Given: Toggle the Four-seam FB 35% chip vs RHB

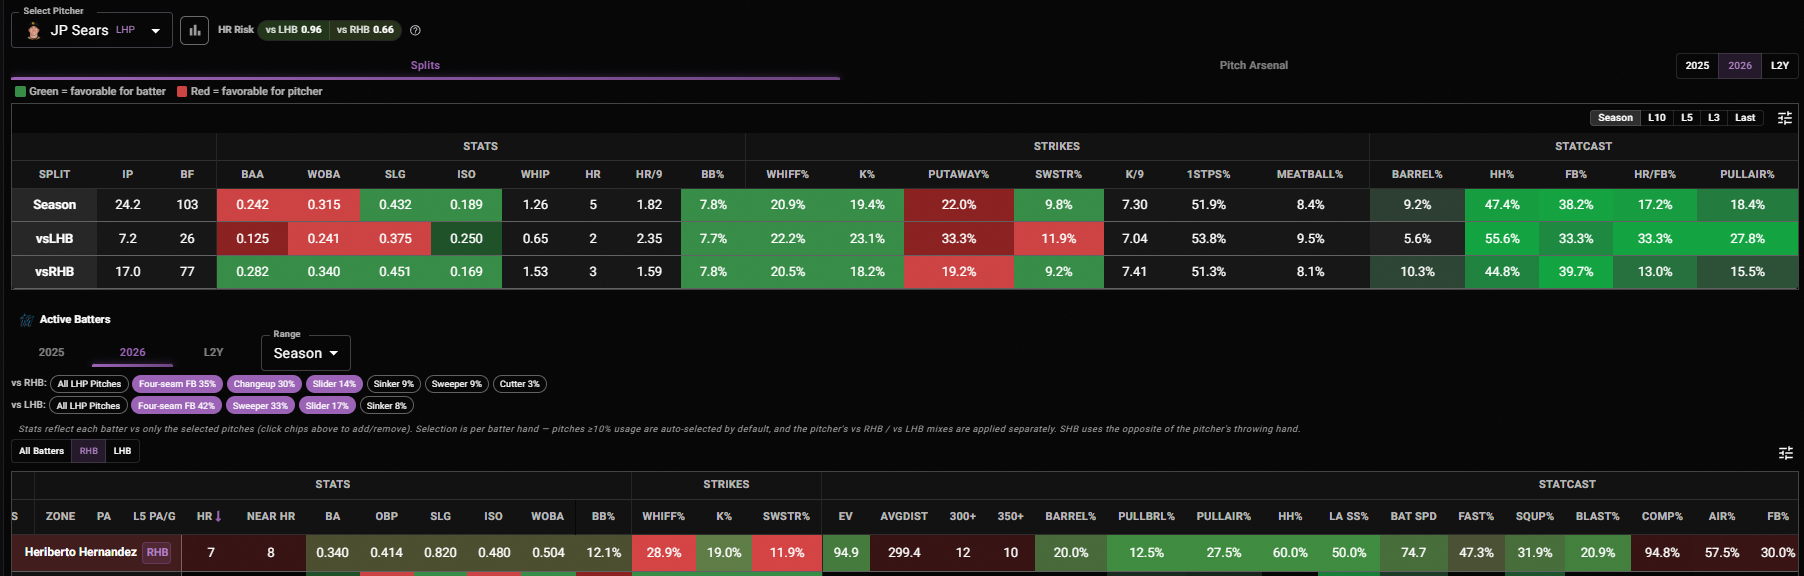Looking at the screenshot, I should click(x=177, y=384).
